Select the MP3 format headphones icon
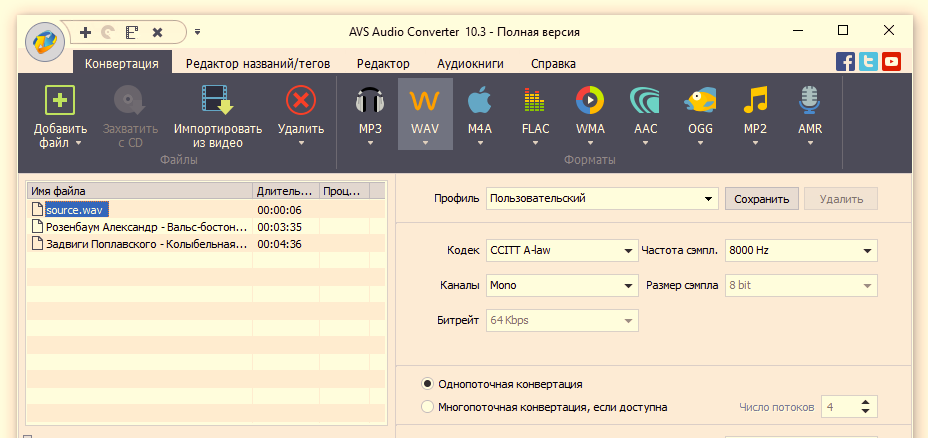928x438 pixels. click(370, 100)
